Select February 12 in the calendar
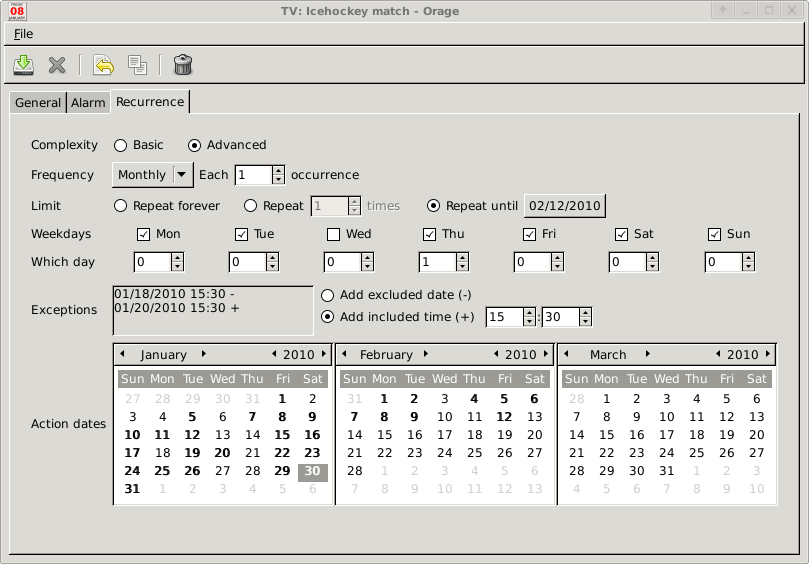Viewport: 809px width, 564px height. tap(504, 417)
